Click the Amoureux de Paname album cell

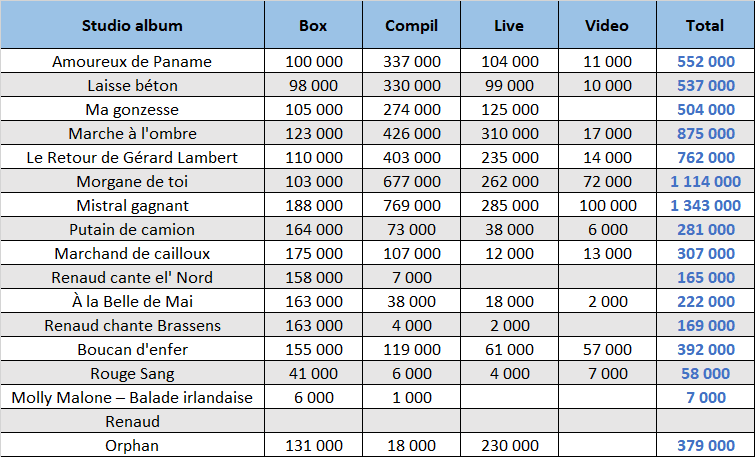click(x=132, y=61)
